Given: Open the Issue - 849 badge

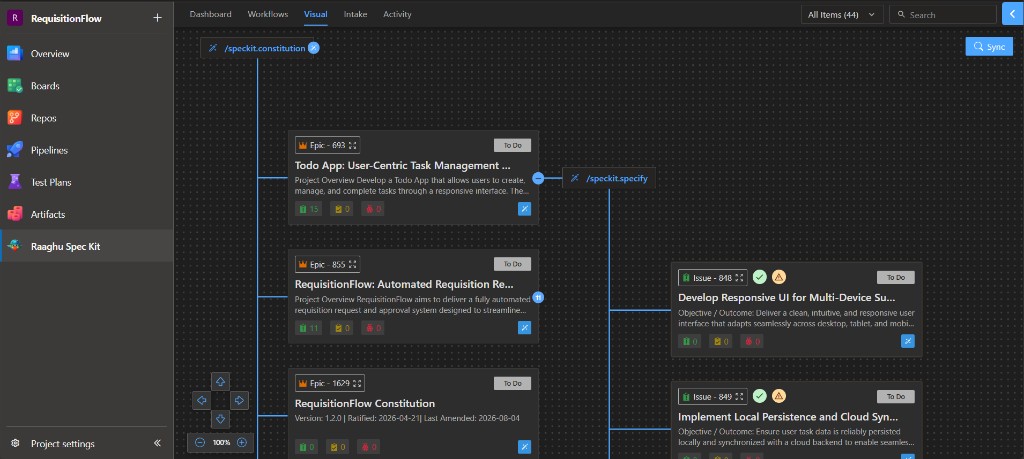Looking at the screenshot, I should click(712, 396).
